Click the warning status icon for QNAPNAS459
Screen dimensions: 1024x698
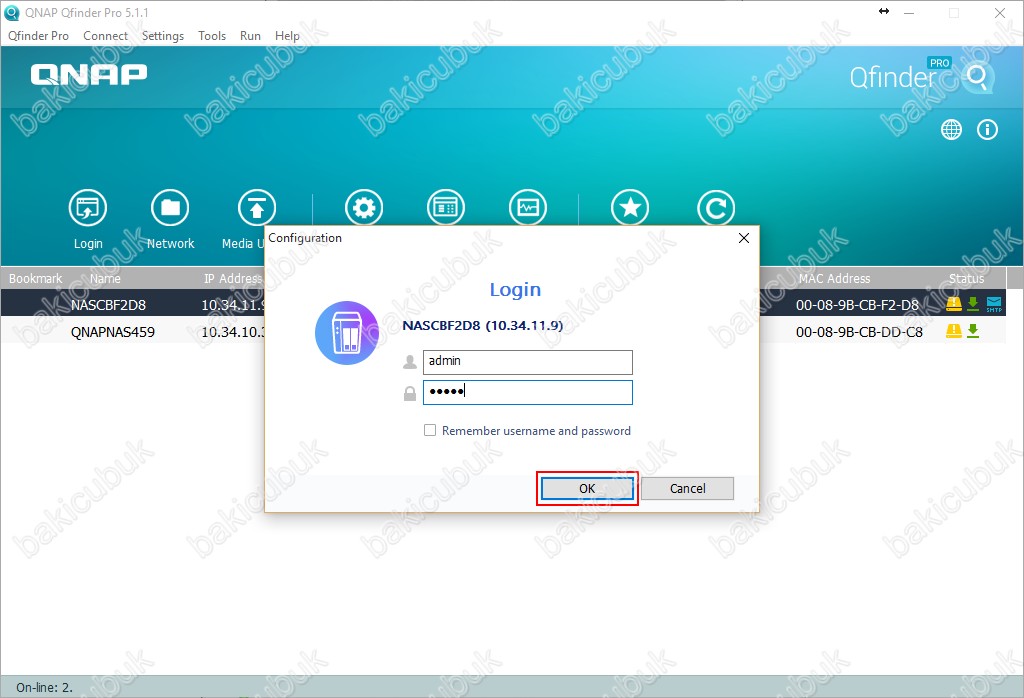tap(953, 331)
